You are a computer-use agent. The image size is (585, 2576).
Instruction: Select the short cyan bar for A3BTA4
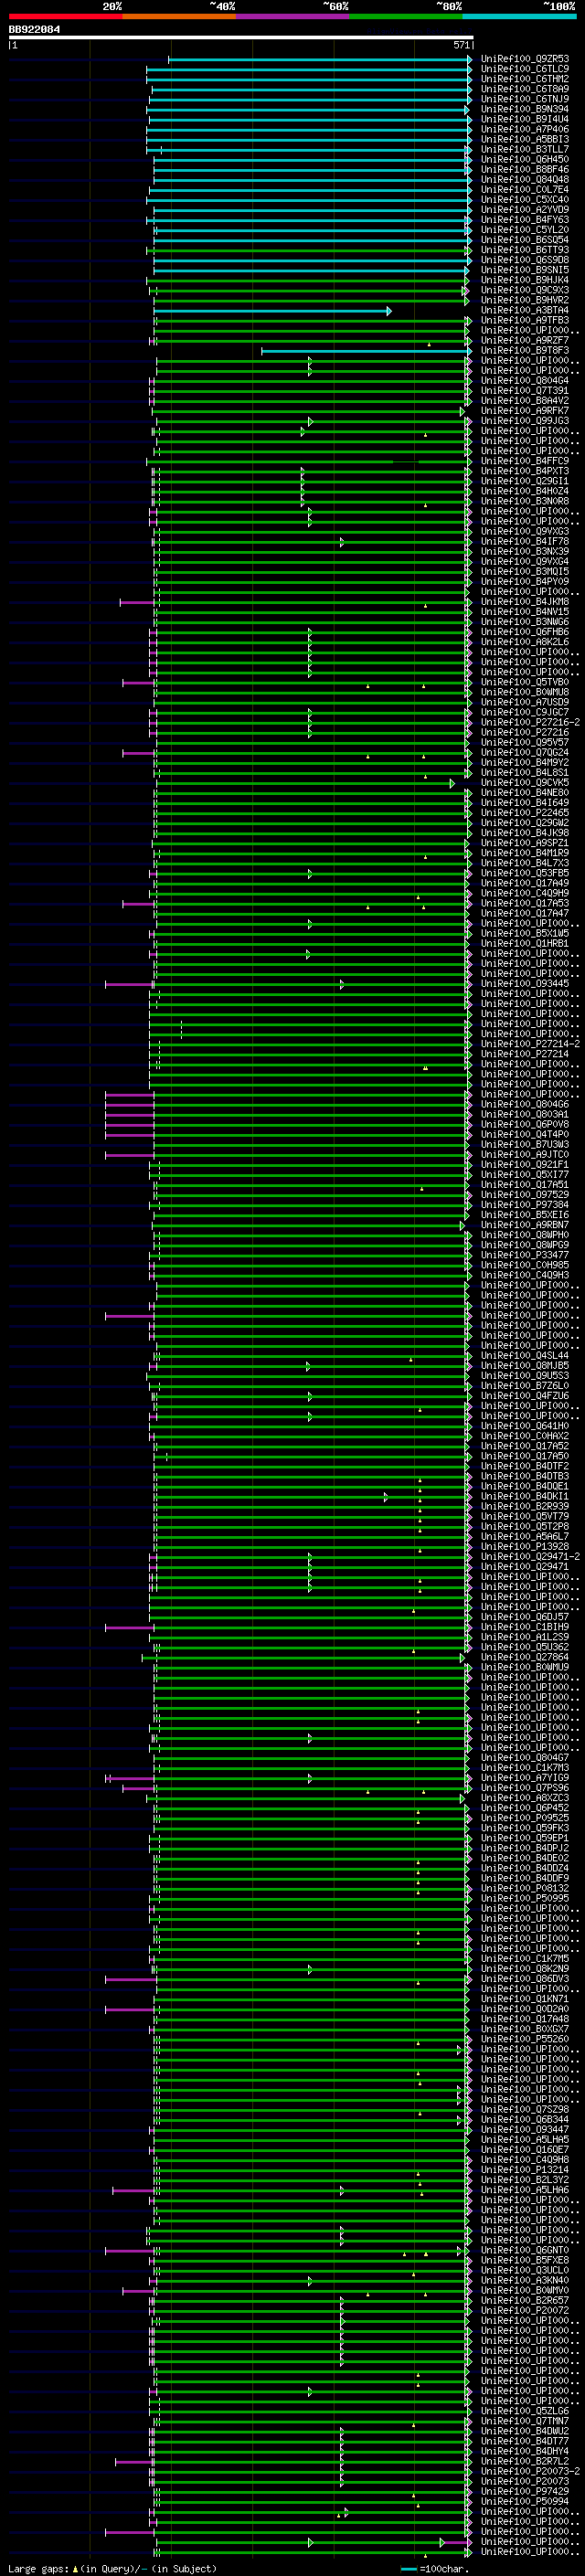(272, 311)
